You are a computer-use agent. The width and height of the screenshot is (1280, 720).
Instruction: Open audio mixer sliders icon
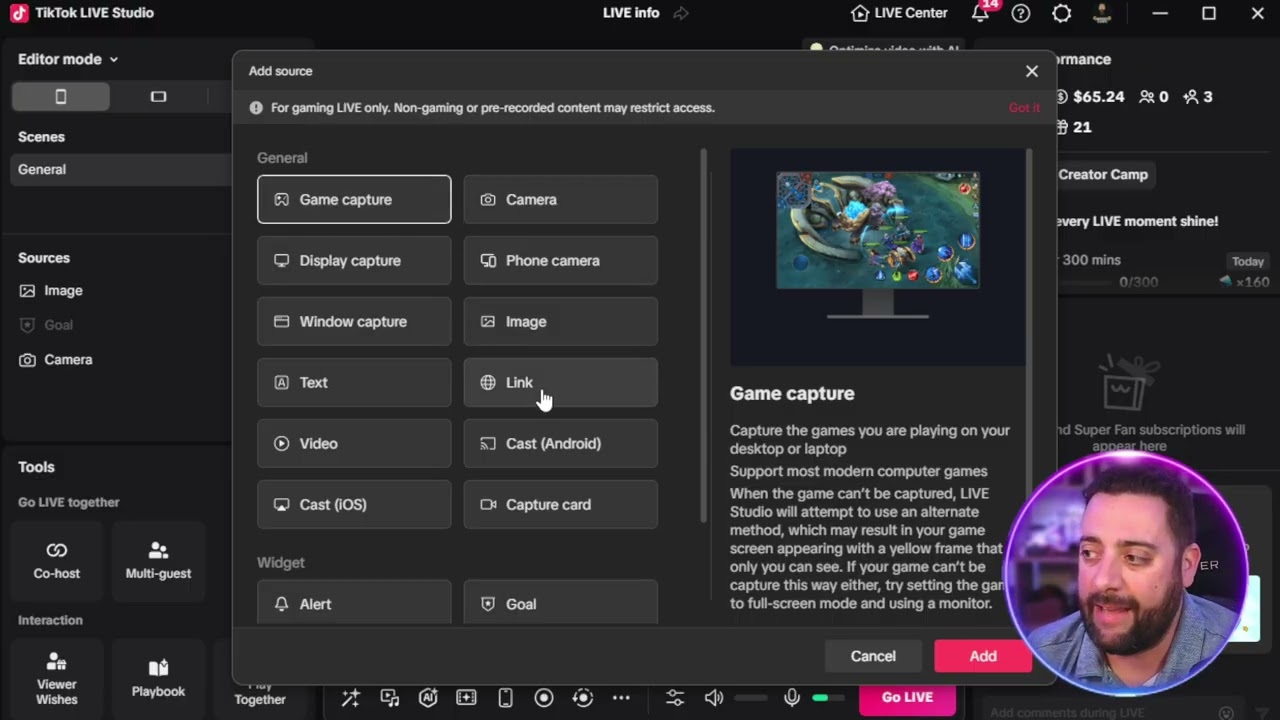(x=675, y=698)
